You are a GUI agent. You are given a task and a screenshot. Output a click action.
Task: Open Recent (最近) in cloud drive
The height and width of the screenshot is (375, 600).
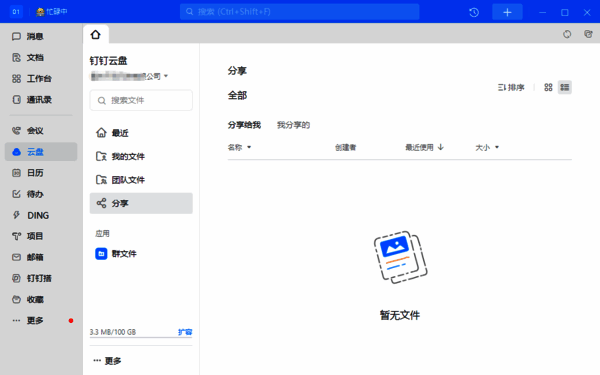tap(141, 133)
